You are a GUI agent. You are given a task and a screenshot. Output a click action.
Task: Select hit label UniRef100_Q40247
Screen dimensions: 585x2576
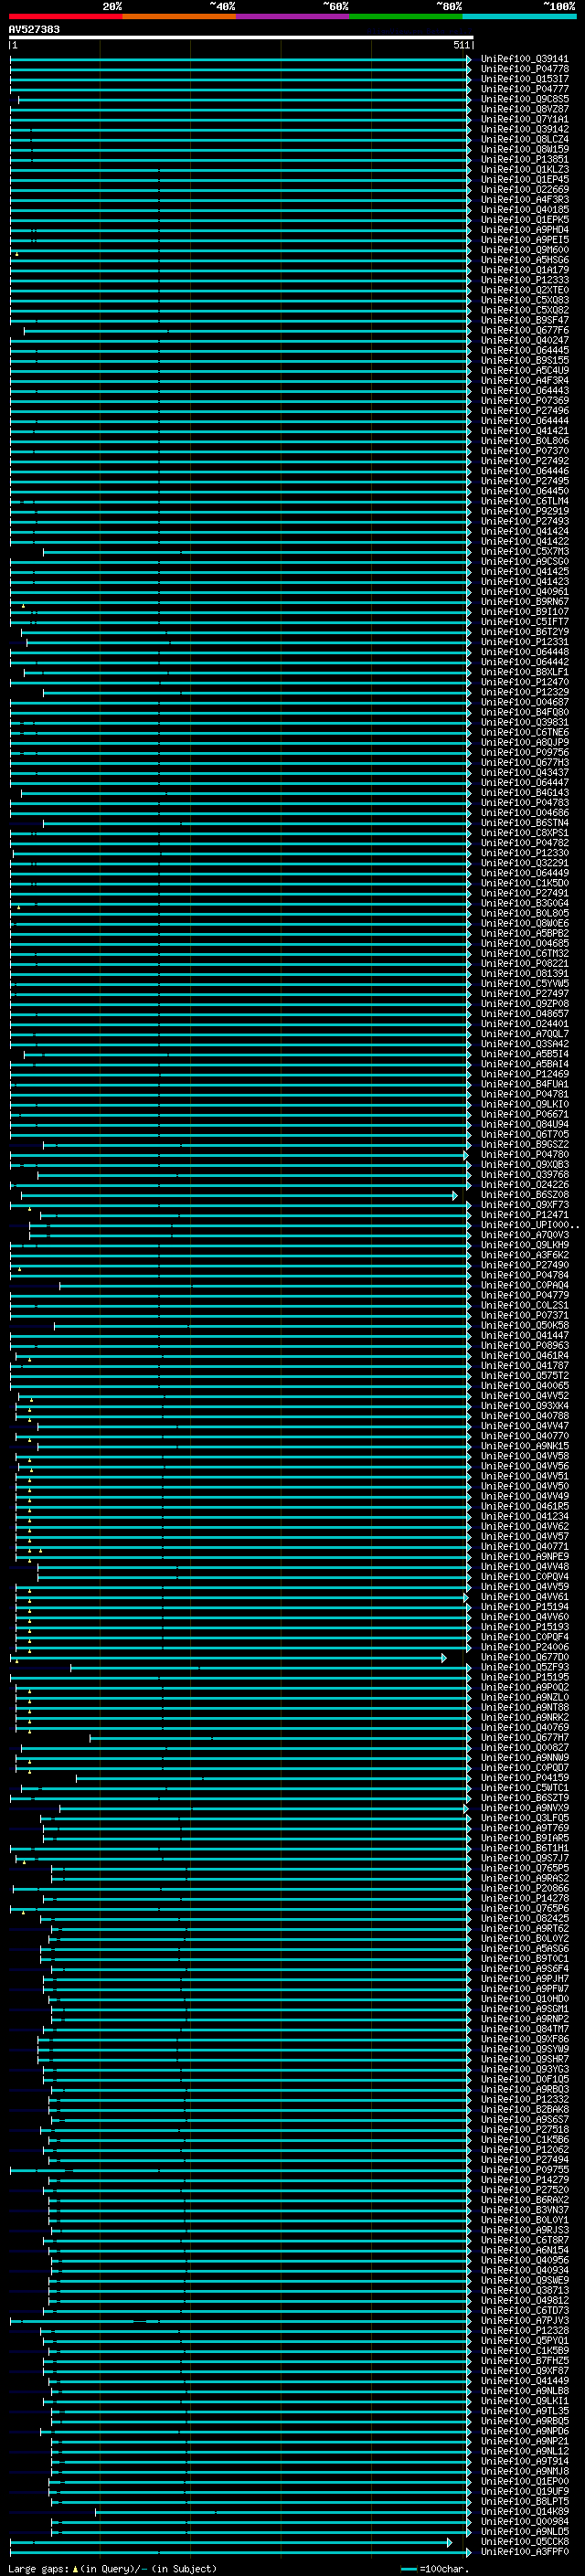[524, 340]
